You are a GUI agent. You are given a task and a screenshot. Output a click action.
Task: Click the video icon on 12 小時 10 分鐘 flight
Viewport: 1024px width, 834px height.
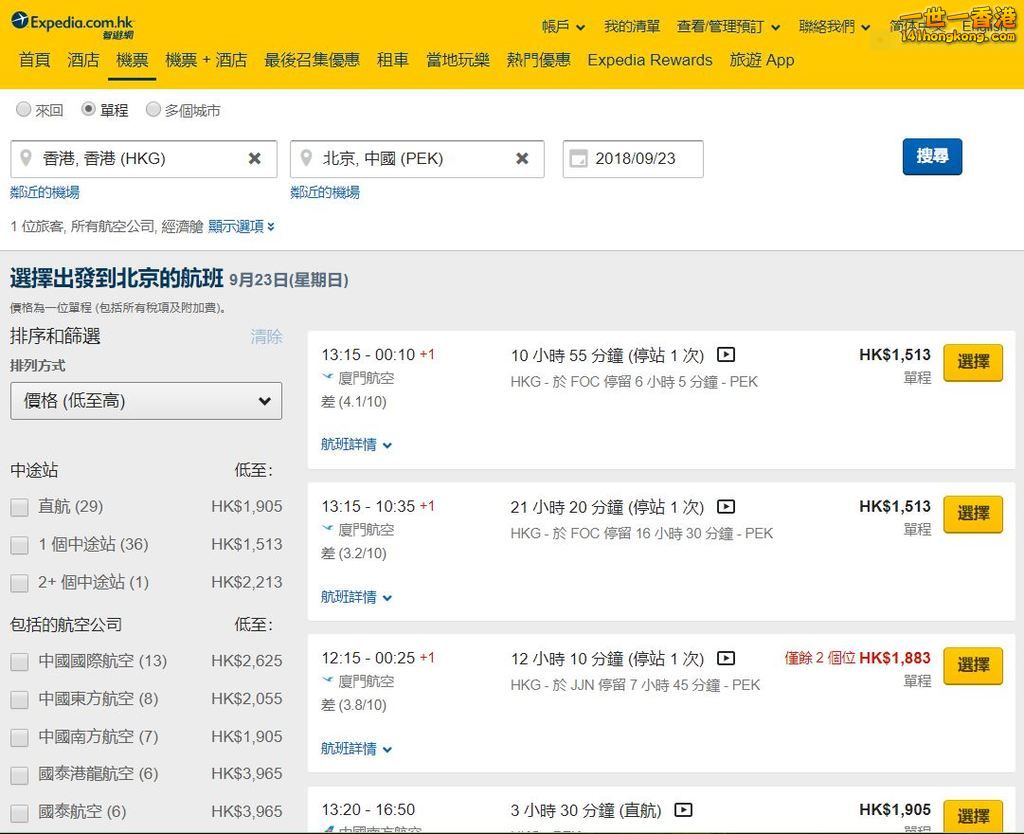coord(726,658)
